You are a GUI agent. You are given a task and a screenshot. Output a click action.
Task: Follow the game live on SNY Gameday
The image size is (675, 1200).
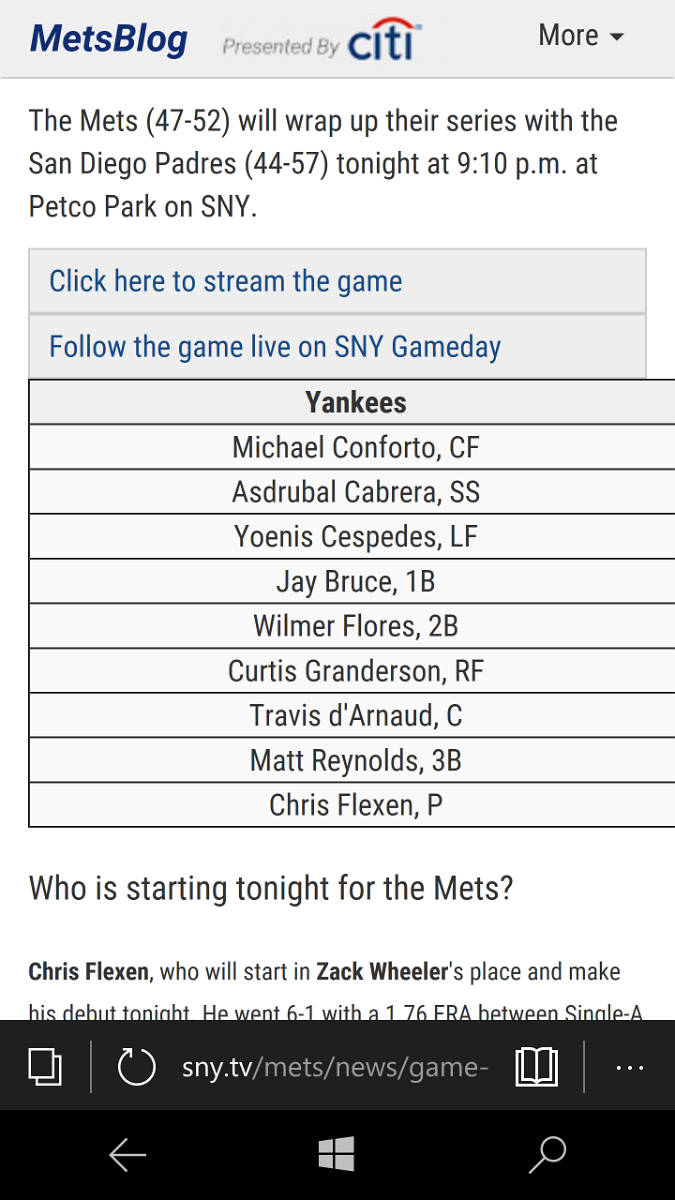click(275, 347)
